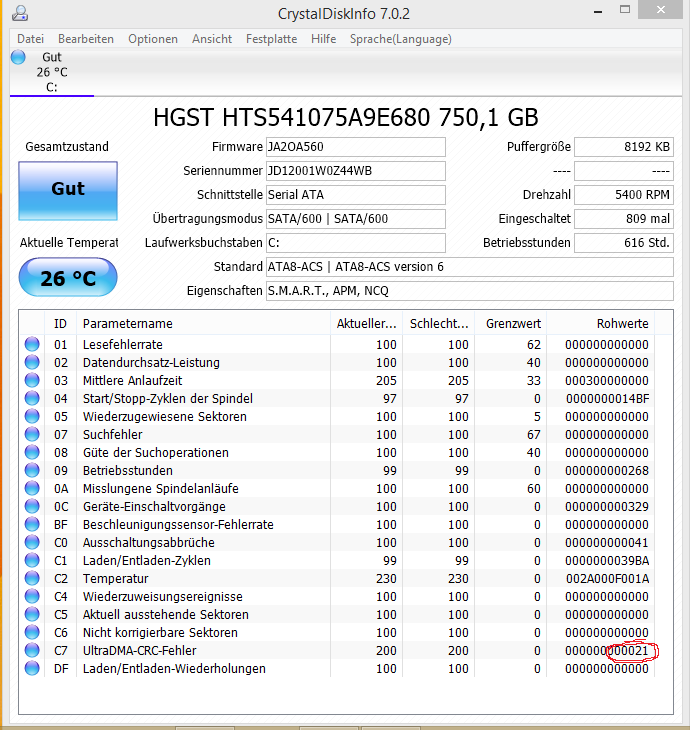The width and height of the screenshot is (690, 730).
Task: Click the ID column header
Action: click(x=61, y=324)
